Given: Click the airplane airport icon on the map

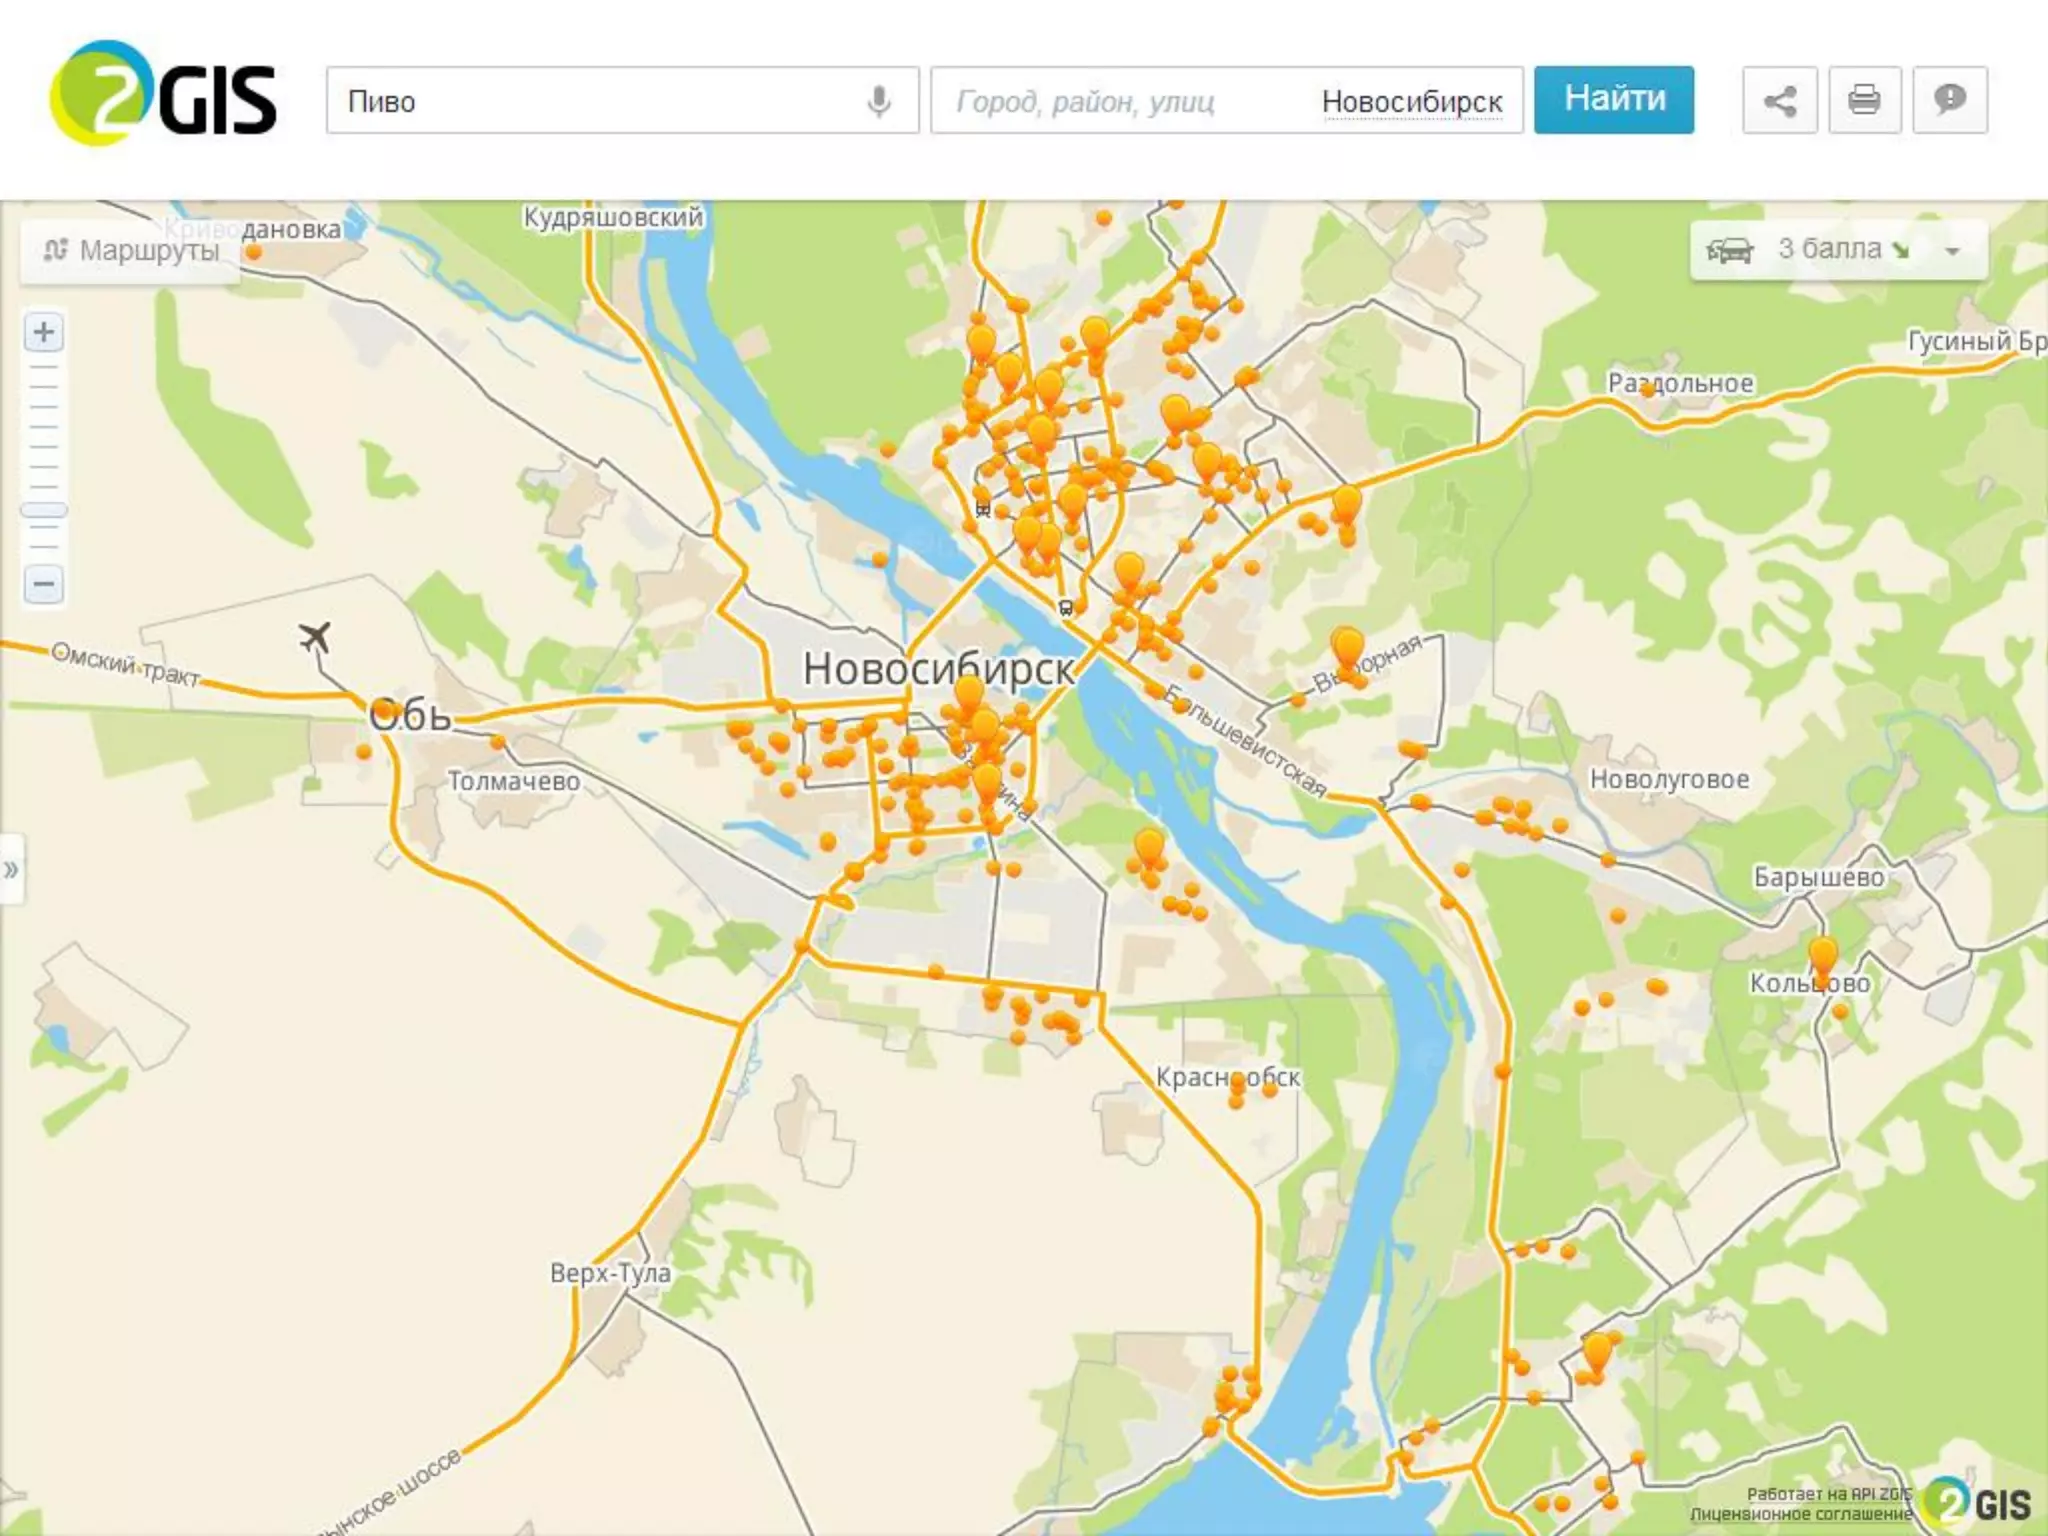Looking at the screenshot, I should (315, 636).
